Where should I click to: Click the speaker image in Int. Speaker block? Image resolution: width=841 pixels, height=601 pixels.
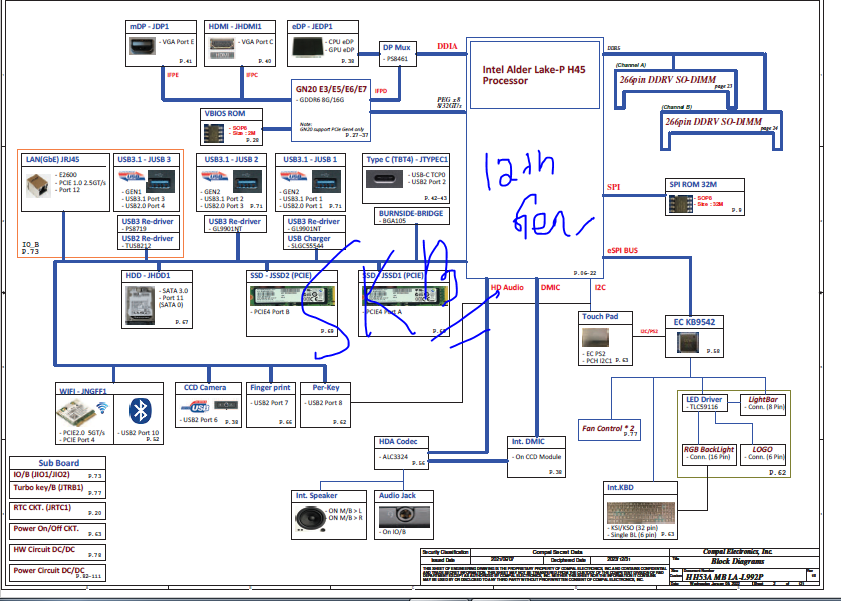pos(310,518)
